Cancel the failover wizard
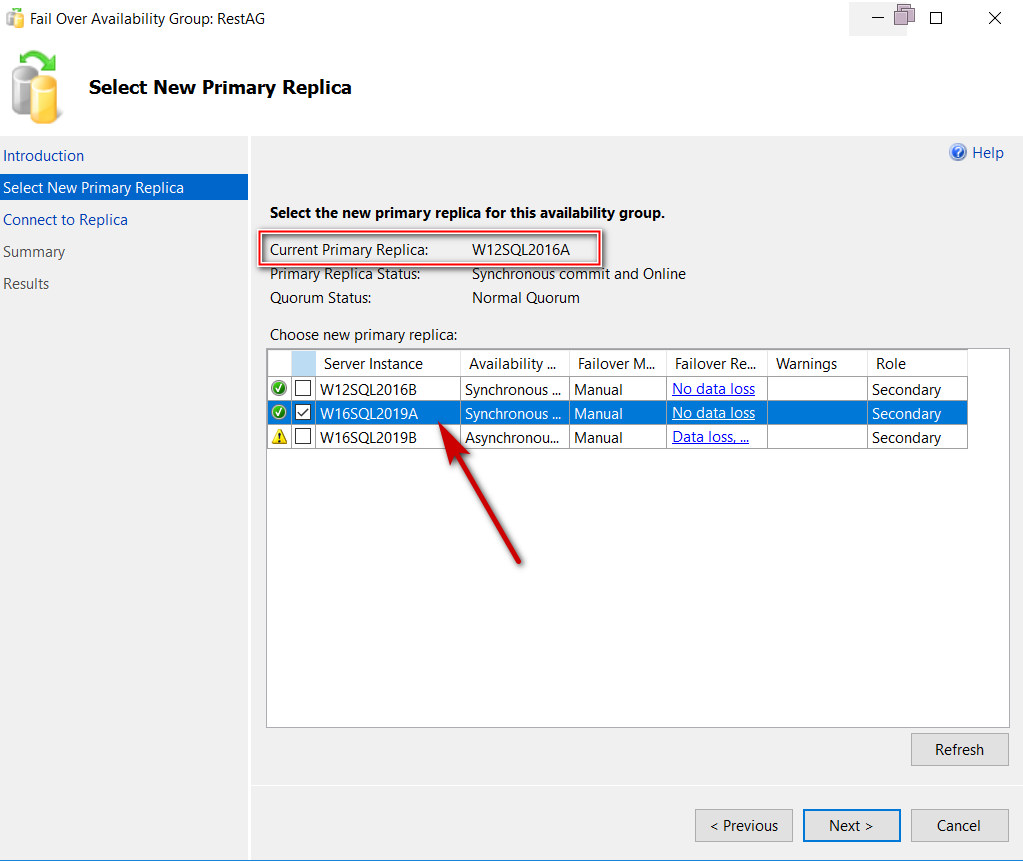Image resolution: width=1023 pixels, height=862 pixels. point(959,826)
